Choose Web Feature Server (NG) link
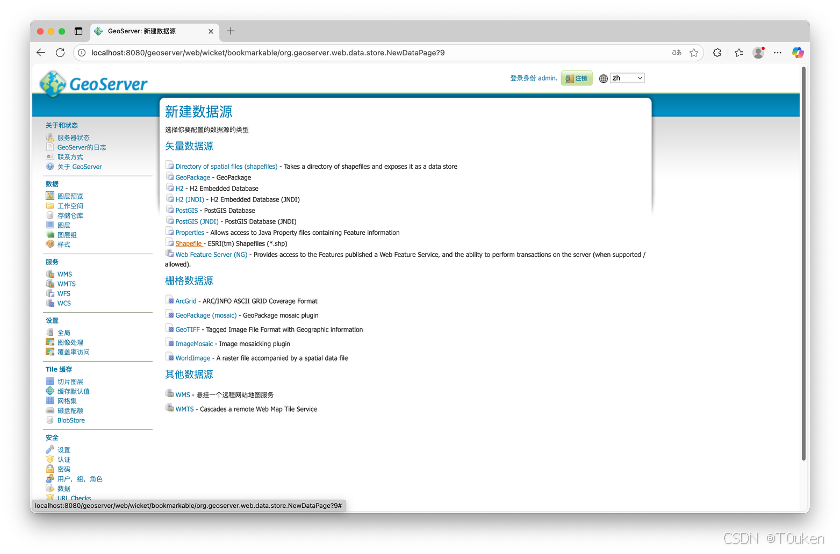This screenshot has width=840, height=554. tap(211, 254)
